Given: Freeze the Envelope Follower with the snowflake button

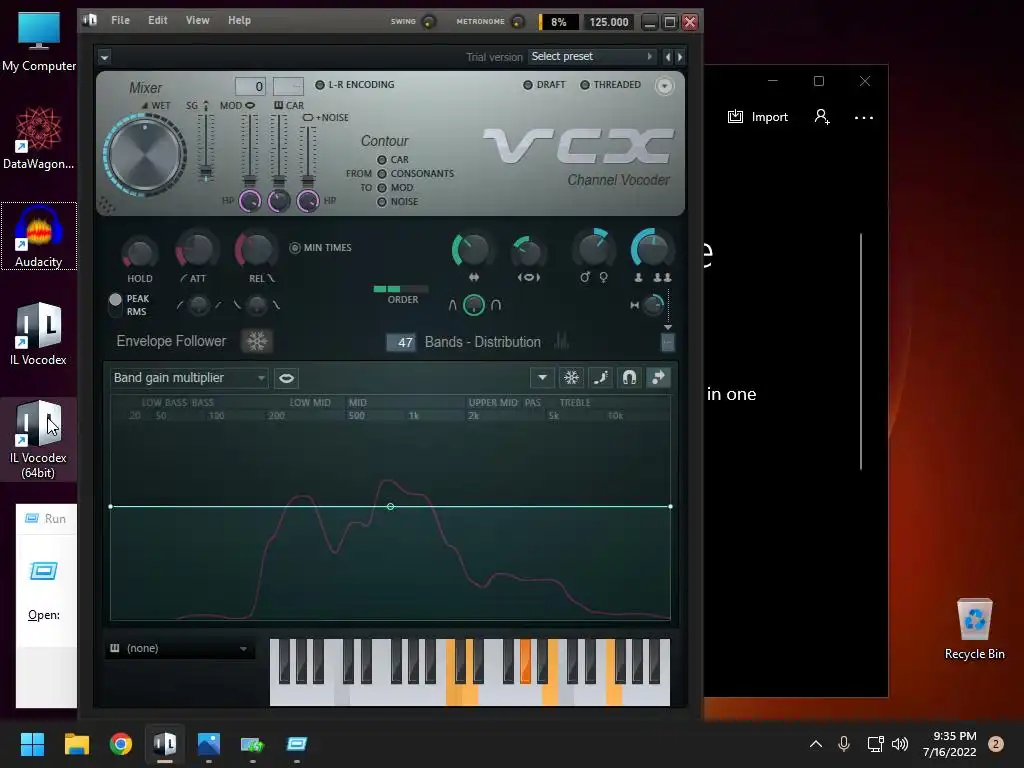Looking at the screenshot, I should click(257, 341).
